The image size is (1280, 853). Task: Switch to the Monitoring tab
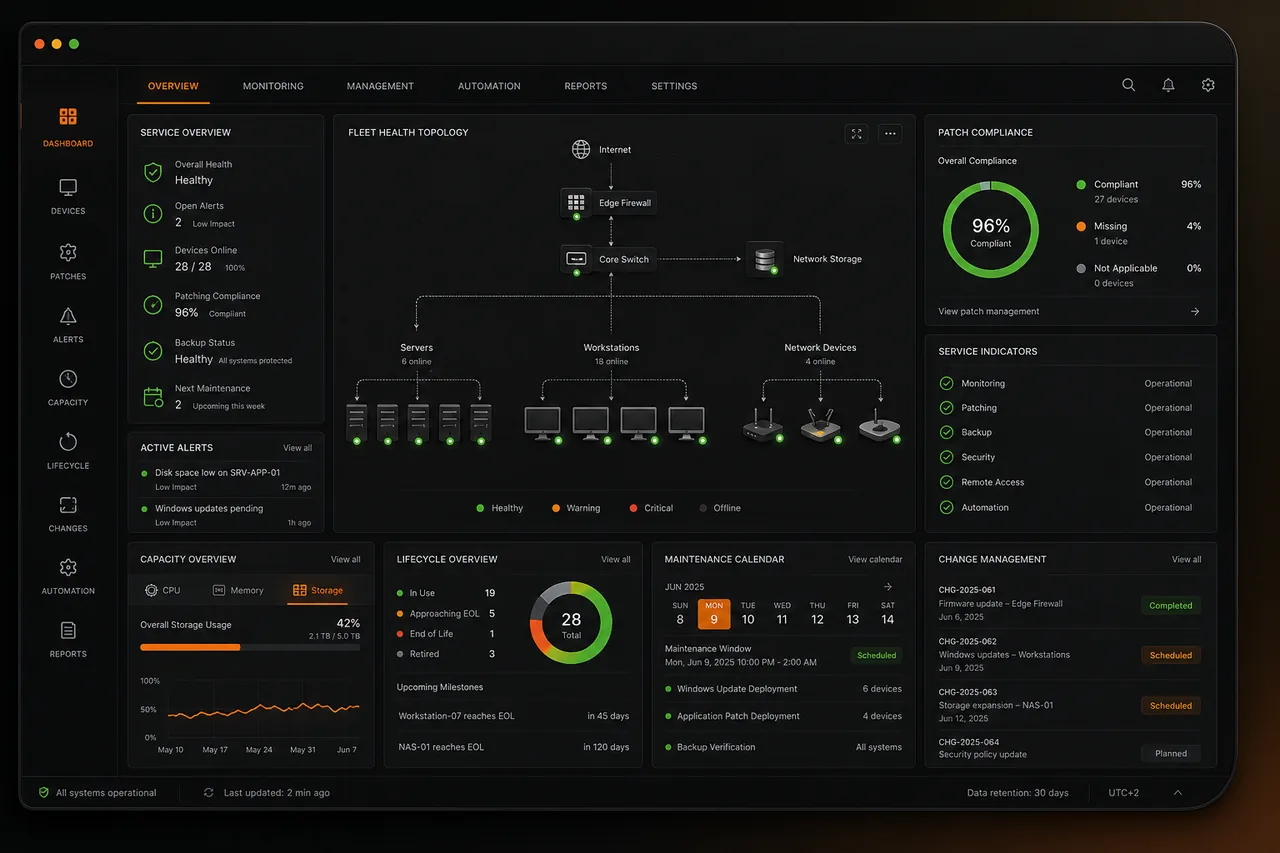tap(273, 86)
